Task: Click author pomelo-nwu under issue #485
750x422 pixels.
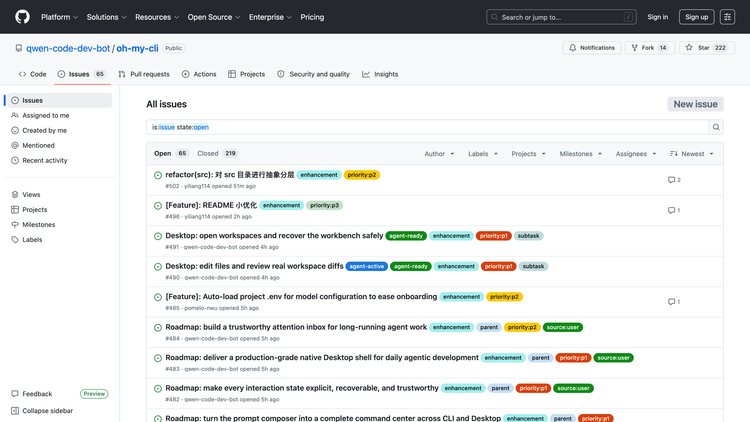Action: pyautogui.click(x=201, y=308)
